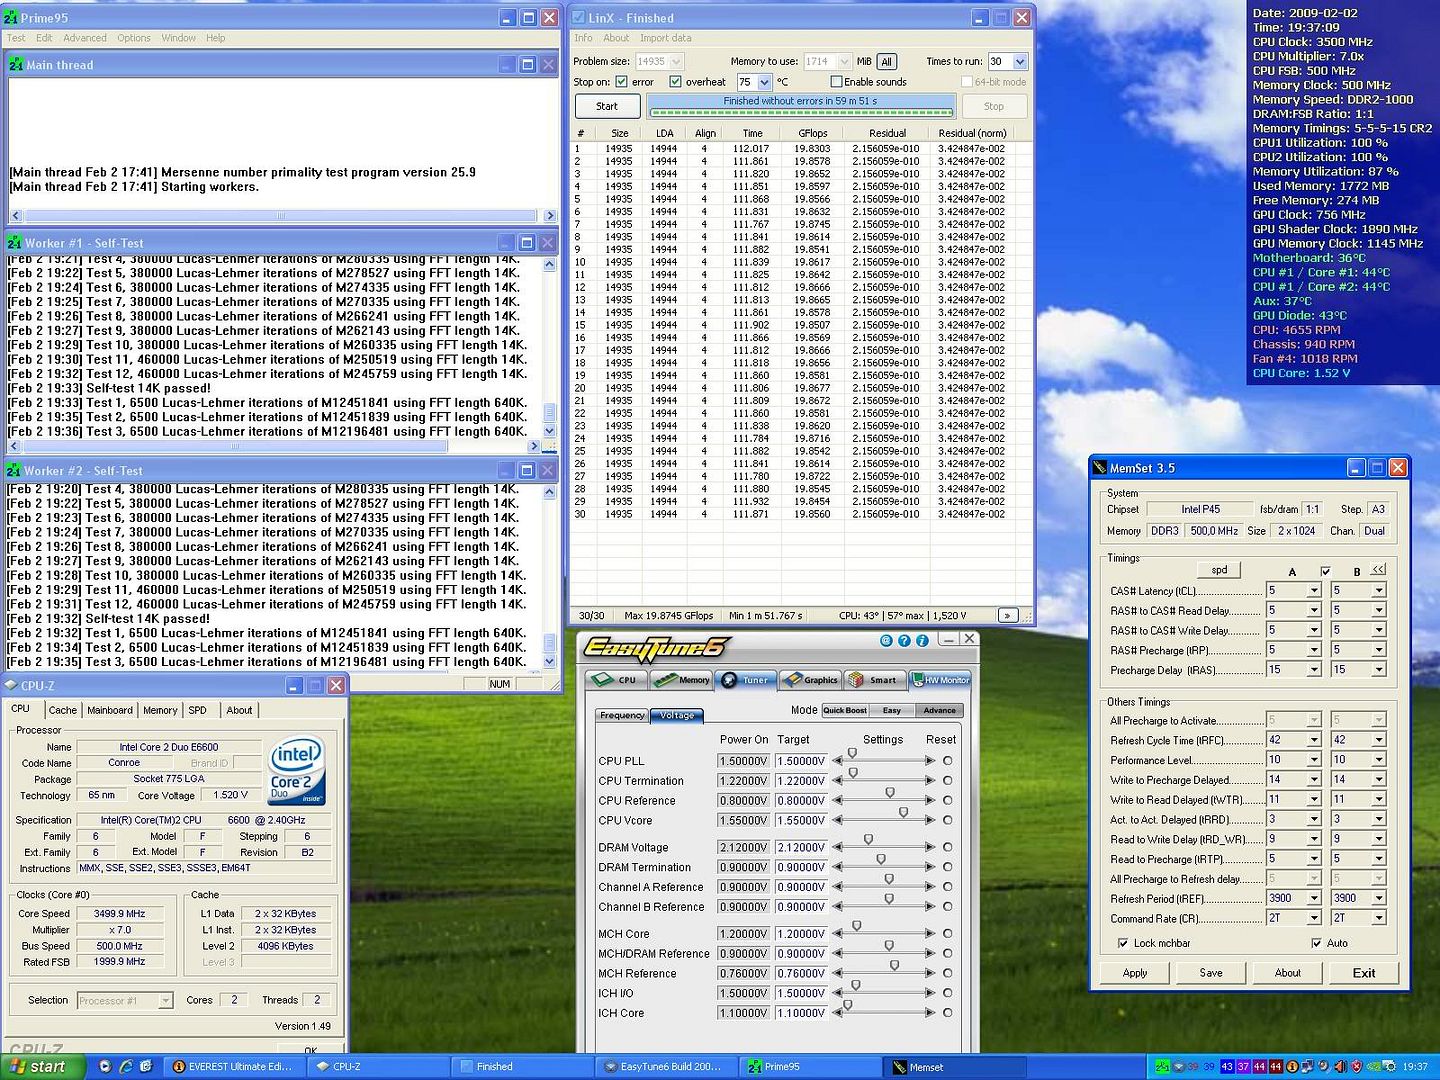Open CAS# Latency channel A dropdown

tap(1314, 591)
